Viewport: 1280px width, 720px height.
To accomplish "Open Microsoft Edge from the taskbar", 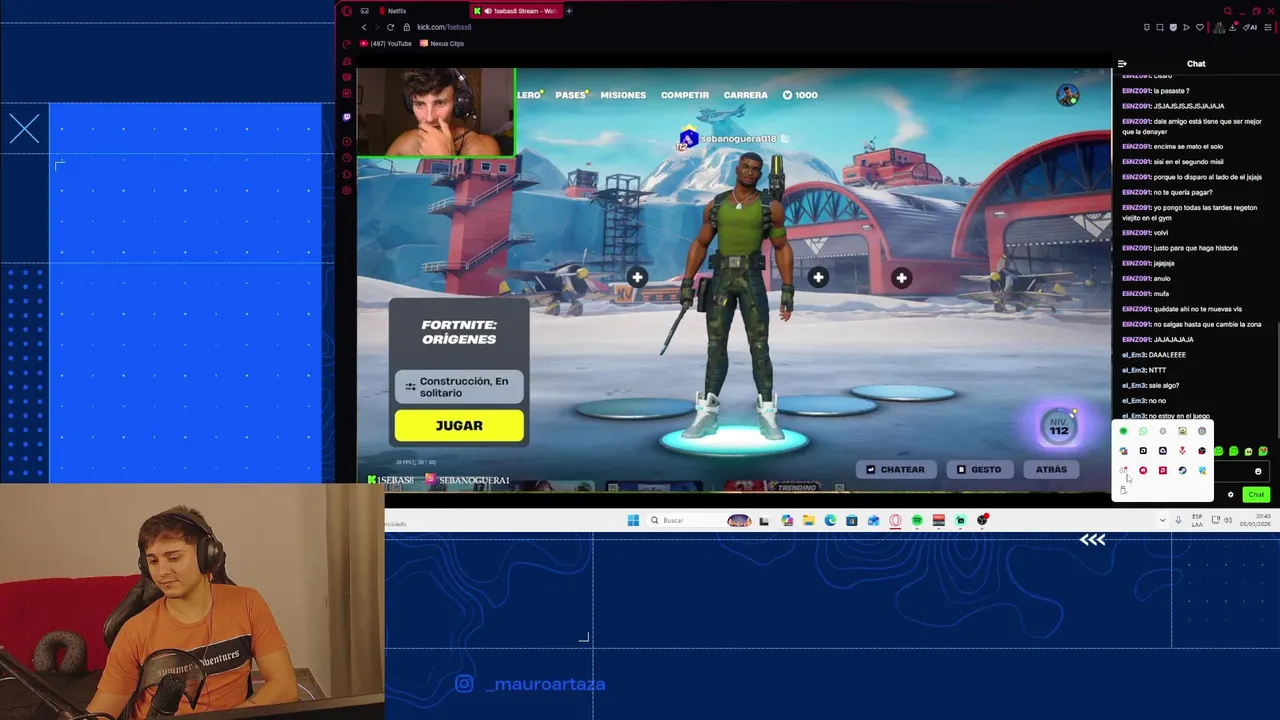I will click(x=830, y=520).
